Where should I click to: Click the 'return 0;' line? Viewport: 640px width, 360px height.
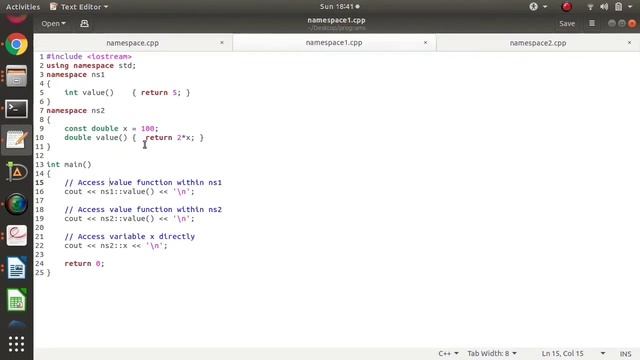(x=84, y=263)
